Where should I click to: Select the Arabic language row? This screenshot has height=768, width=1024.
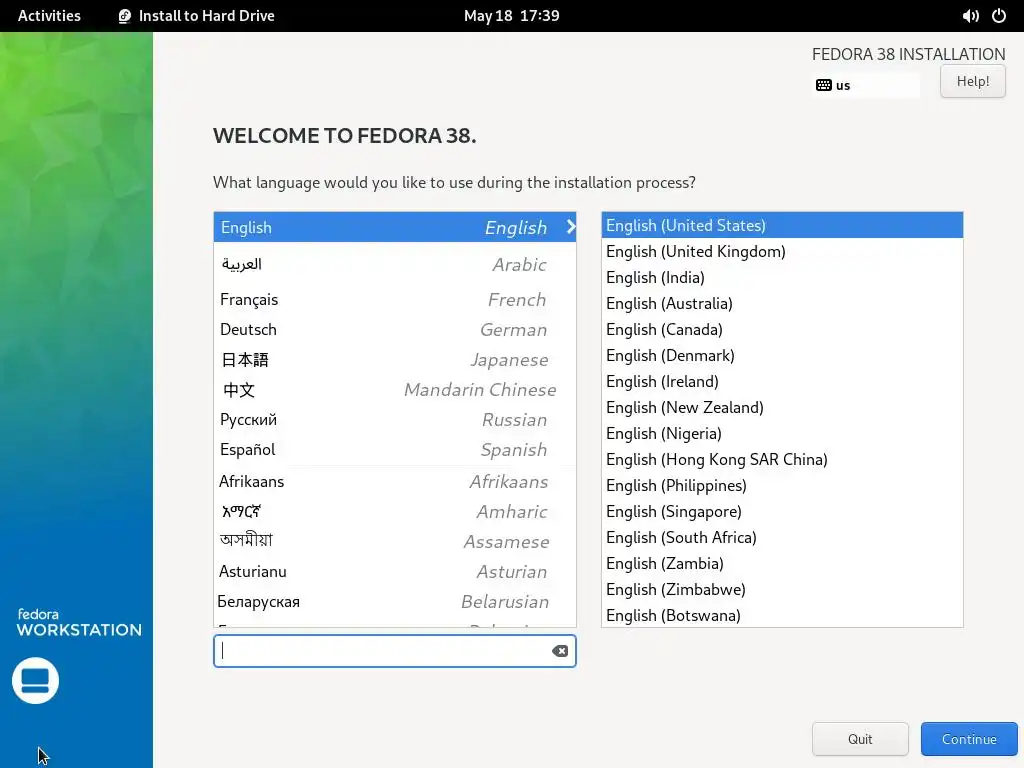(395, 264)
